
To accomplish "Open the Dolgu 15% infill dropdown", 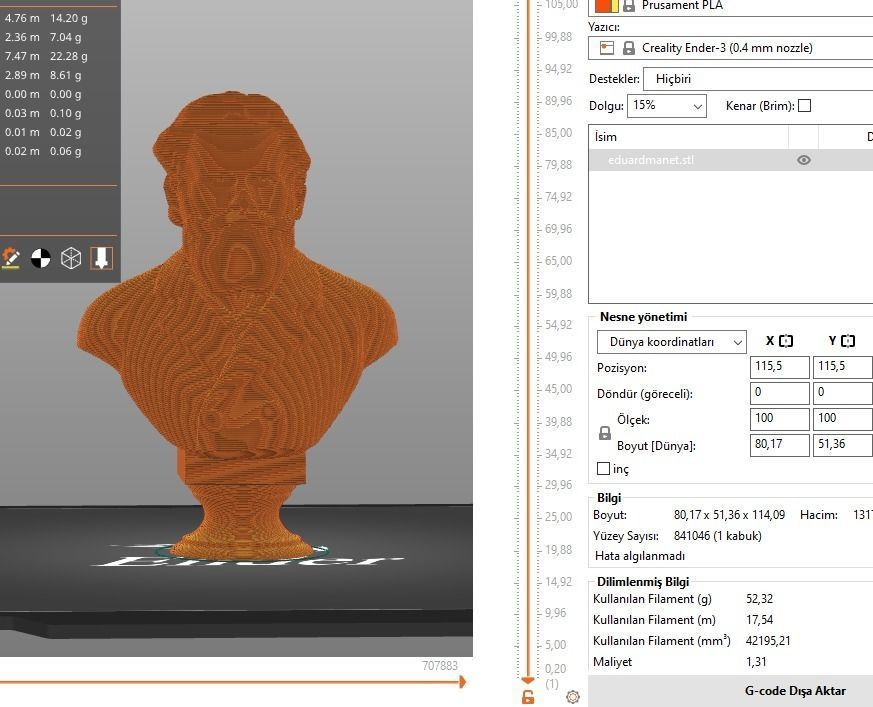I will point(666,106).
